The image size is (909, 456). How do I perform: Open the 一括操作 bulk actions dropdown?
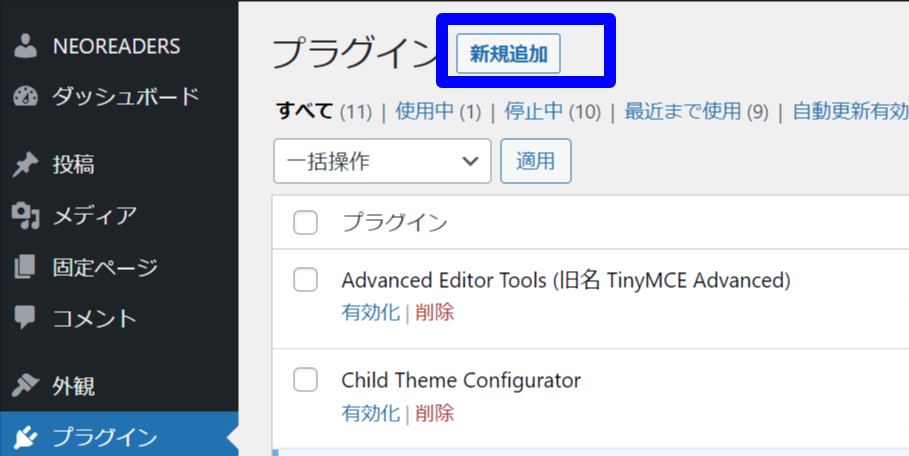tap(382, 161)
